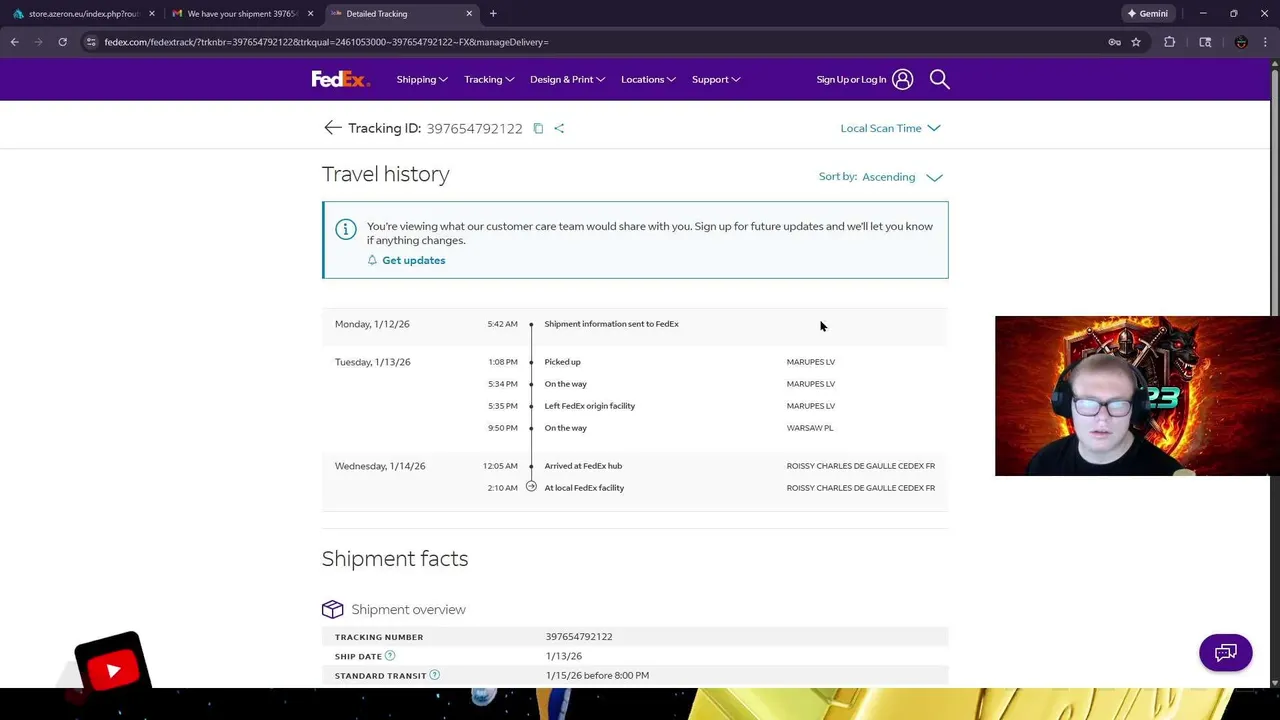Image resolution: width=1280 pixels, height=720 pixels.
Task: Click the WARSAW PL location
Action: coord(809,428)
